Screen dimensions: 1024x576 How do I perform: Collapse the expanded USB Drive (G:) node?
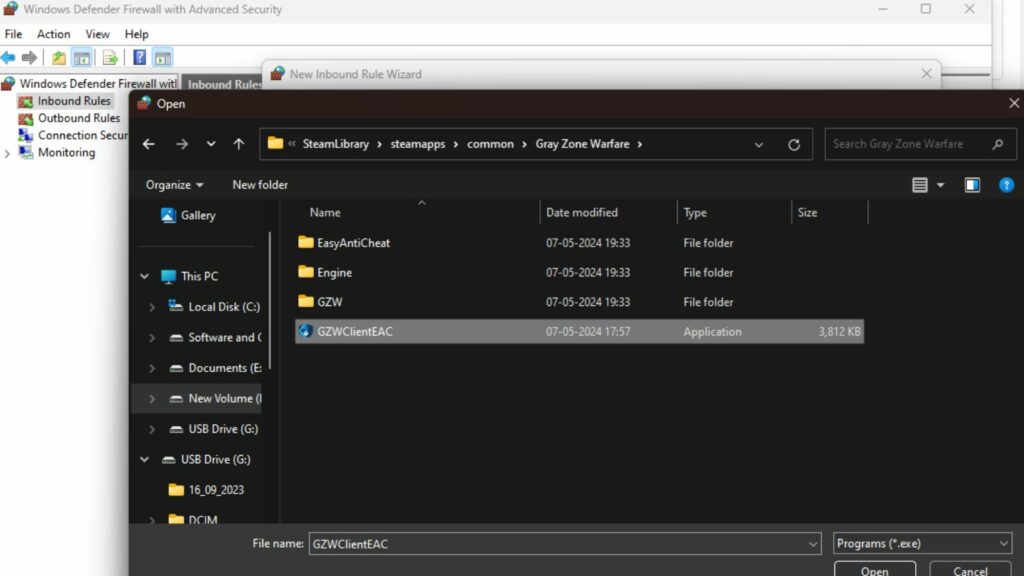144,459
